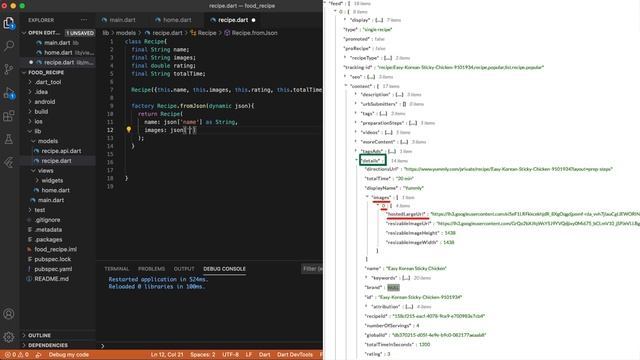Open the PROBLEMS panel tab
The height and width of the screenshot is (360, 640).
(x=151, y=269)
